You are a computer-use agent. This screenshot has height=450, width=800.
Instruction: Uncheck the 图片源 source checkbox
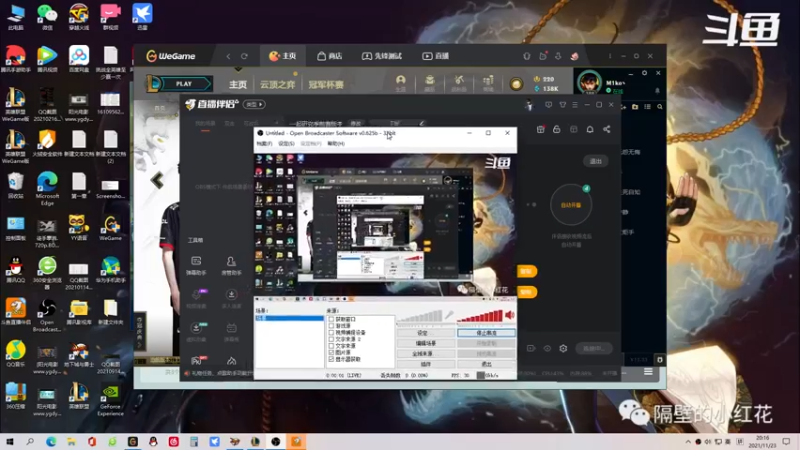tap(331, 353)
